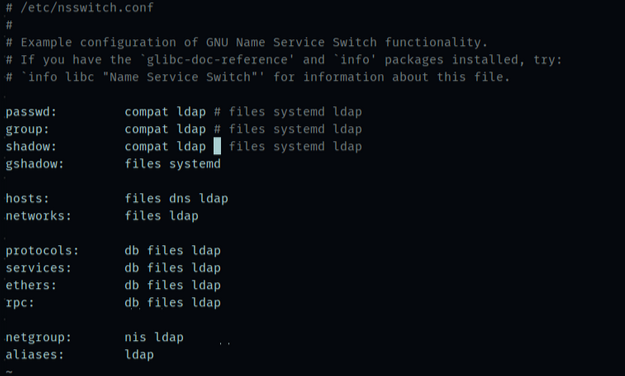Screen dimensions: 625x376
Task: Click the rpc: key
Action: tap(20, 303)
